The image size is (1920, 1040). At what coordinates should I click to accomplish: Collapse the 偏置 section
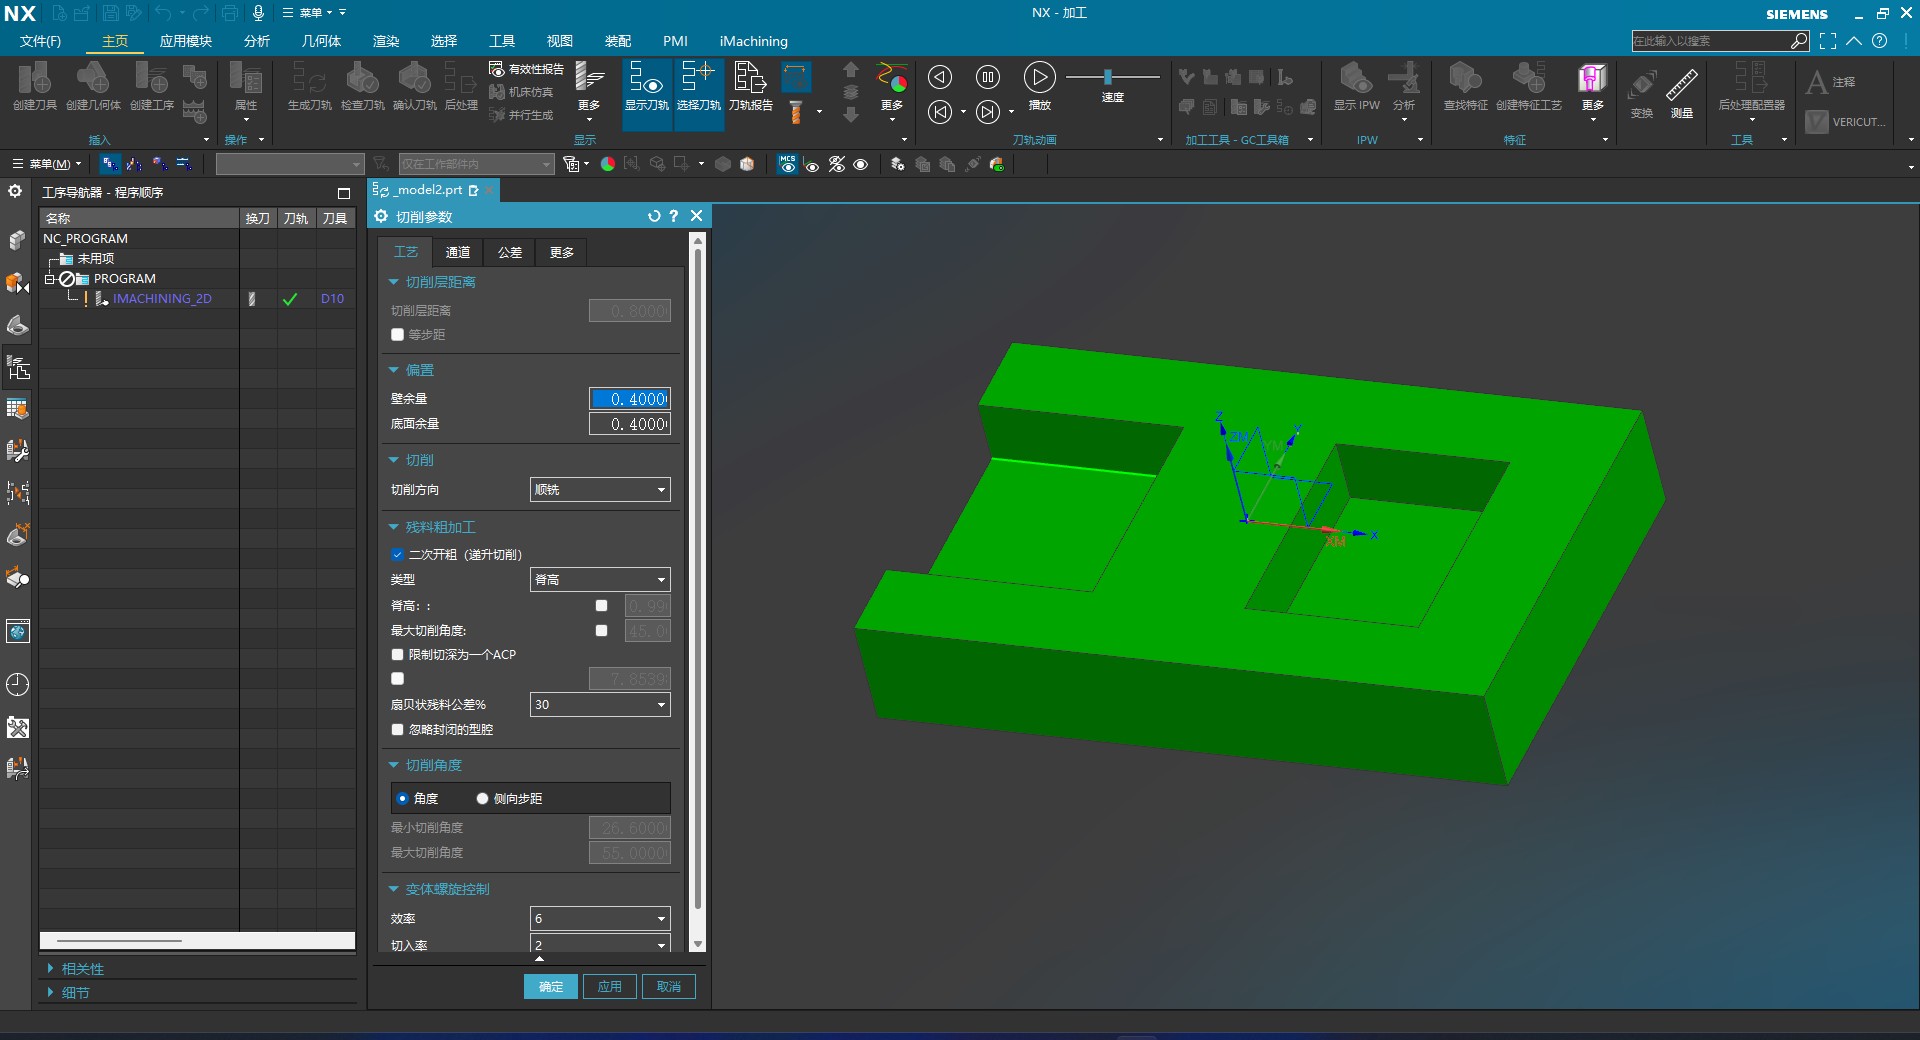(x=394, y=370)
